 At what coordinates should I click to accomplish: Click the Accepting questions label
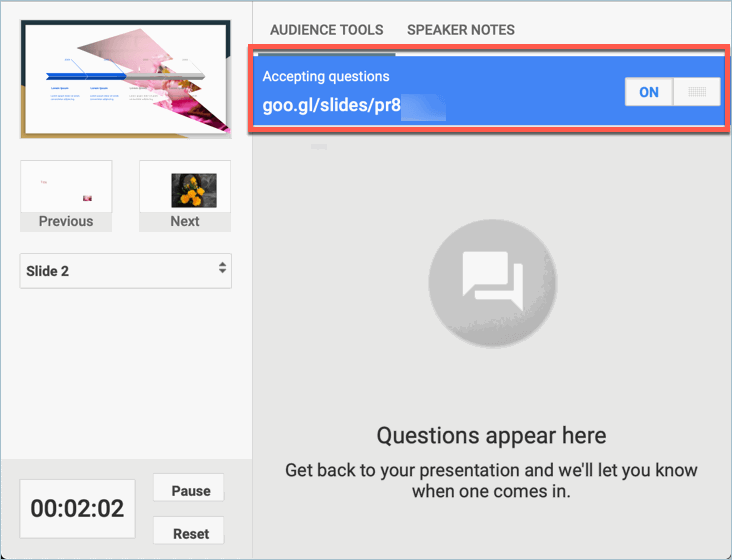(326, 77)
